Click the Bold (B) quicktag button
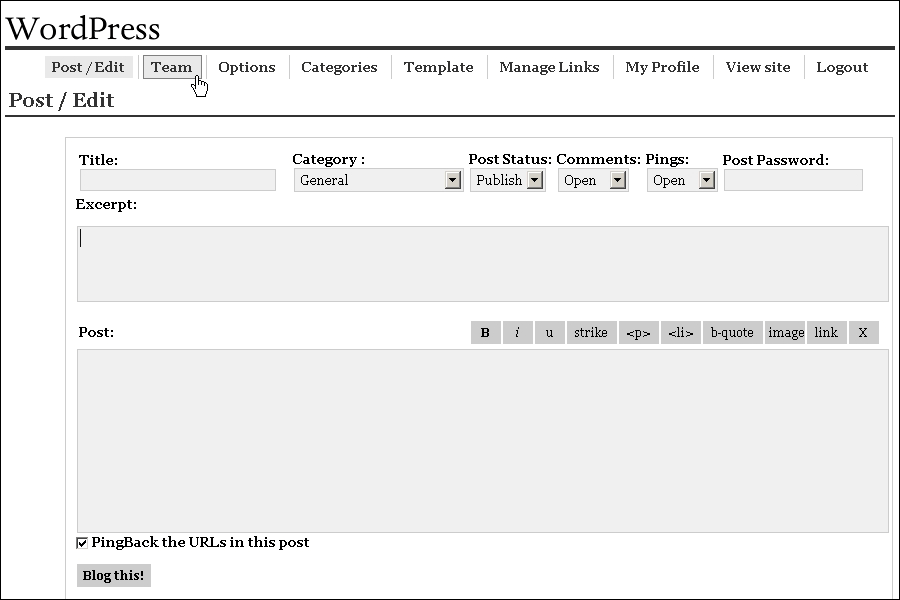This screenshot has height=600, width=900. [486, 332]
